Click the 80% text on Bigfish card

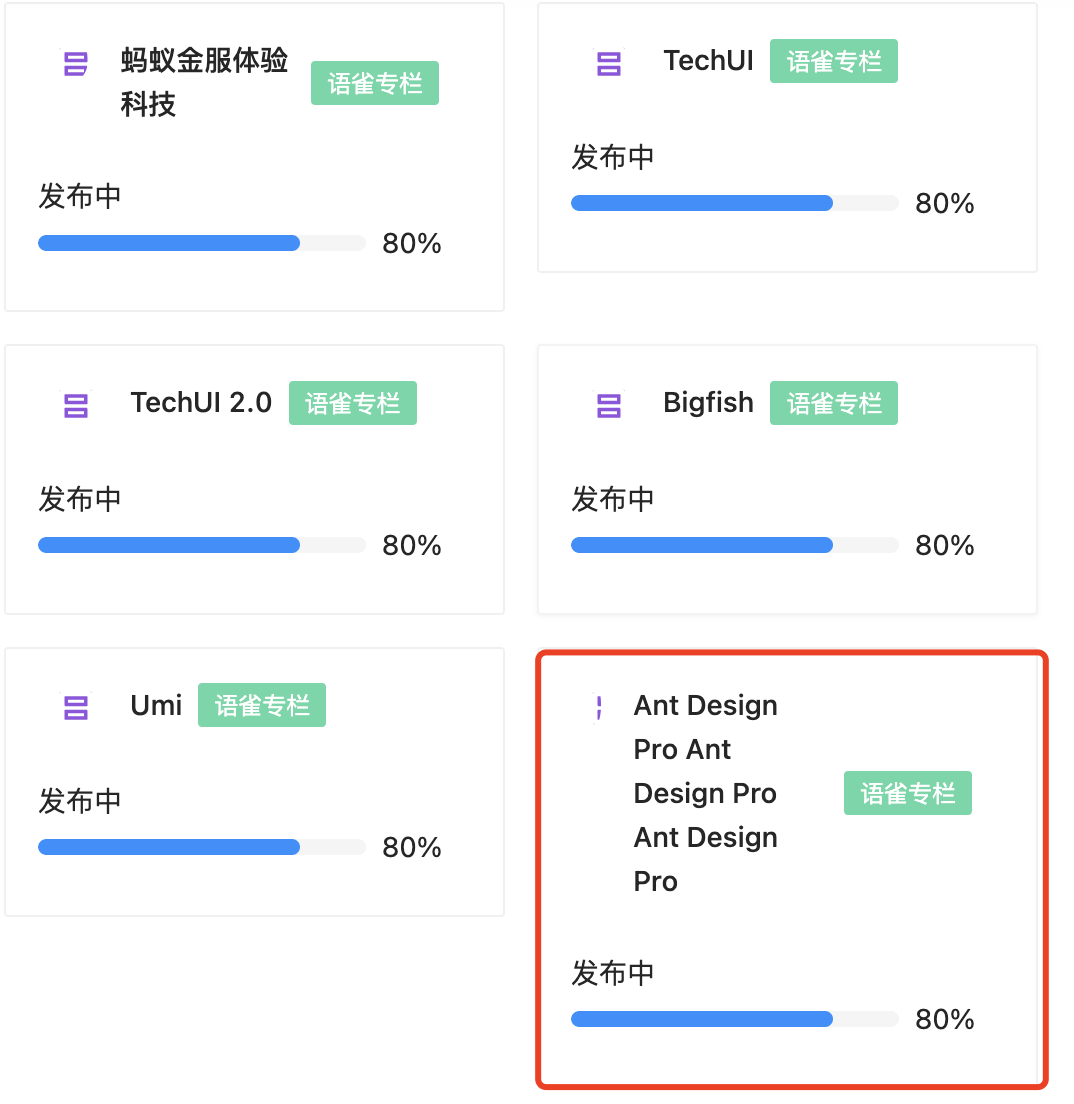tap(944, 545)
